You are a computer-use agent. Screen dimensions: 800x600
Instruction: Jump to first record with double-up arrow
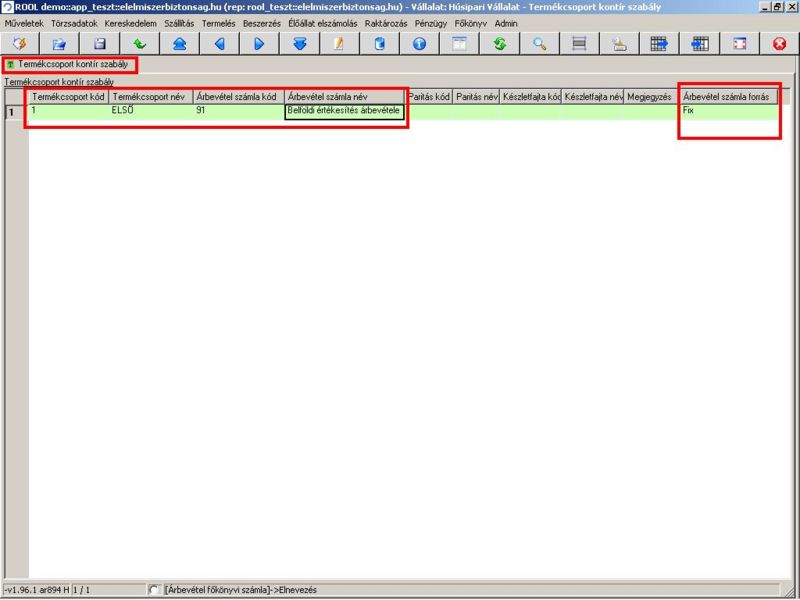[x=179, y=44]
